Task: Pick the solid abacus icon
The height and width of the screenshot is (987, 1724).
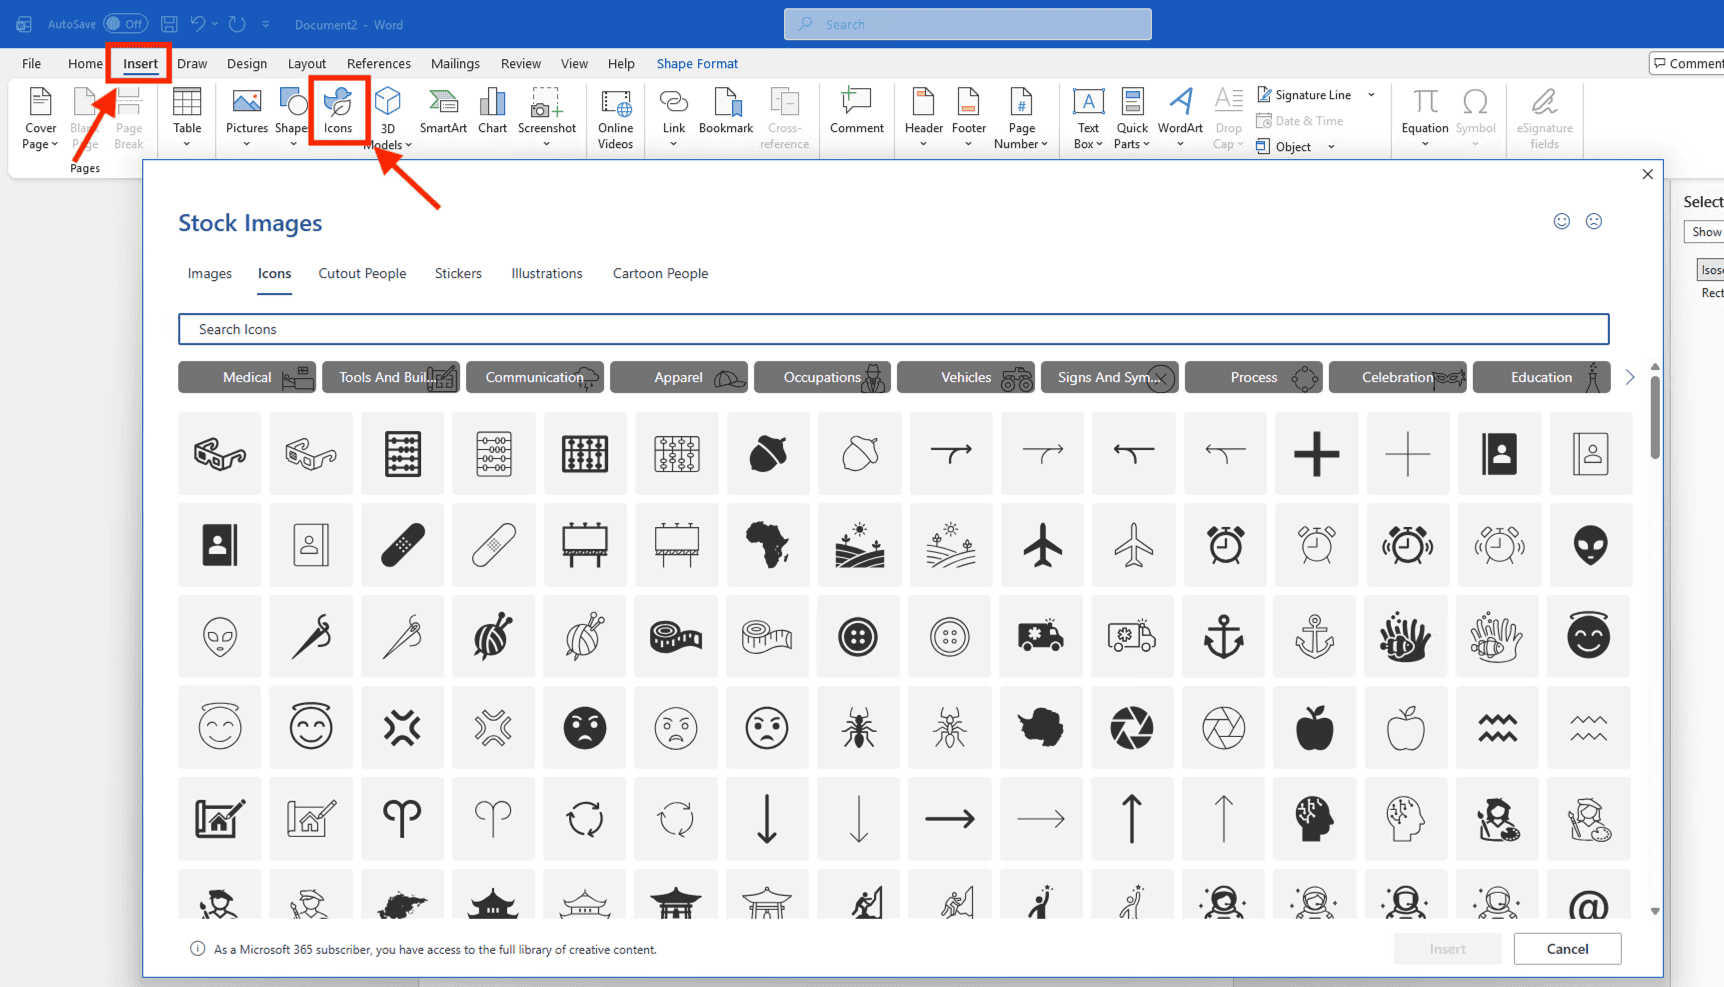Action: [403, 454]
